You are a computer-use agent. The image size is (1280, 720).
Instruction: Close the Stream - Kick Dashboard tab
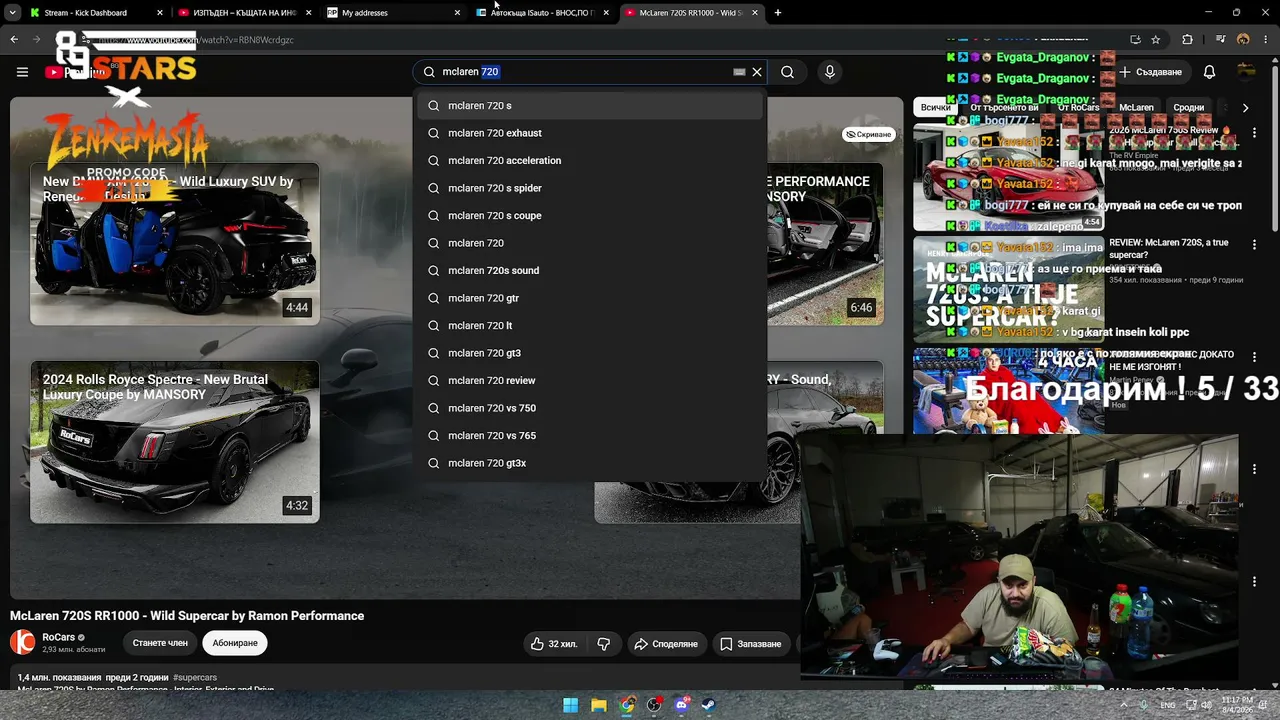[x=160, y=13]
